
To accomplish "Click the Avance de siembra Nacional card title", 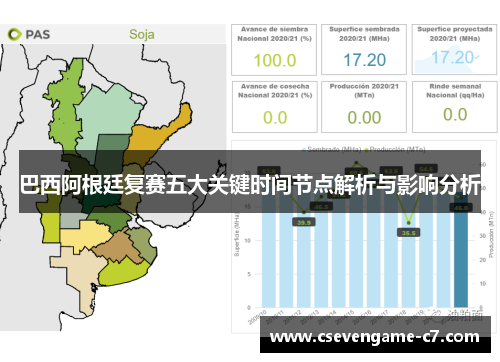I will 274,34.
